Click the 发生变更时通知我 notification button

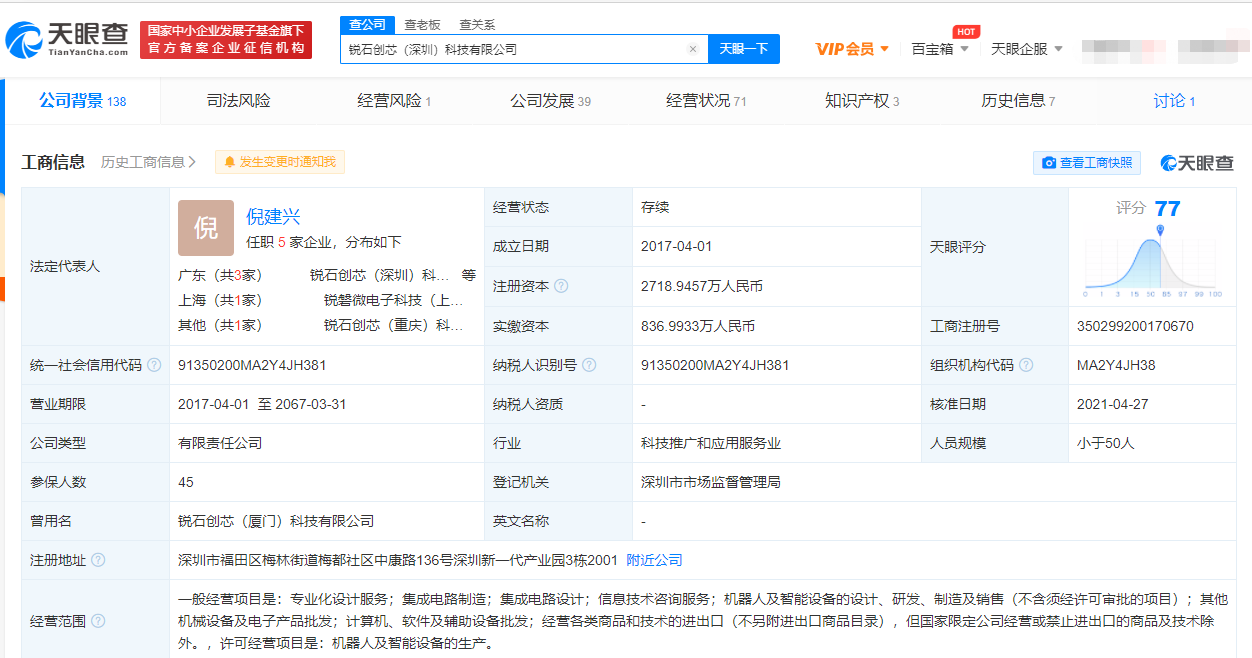[280, 162]
